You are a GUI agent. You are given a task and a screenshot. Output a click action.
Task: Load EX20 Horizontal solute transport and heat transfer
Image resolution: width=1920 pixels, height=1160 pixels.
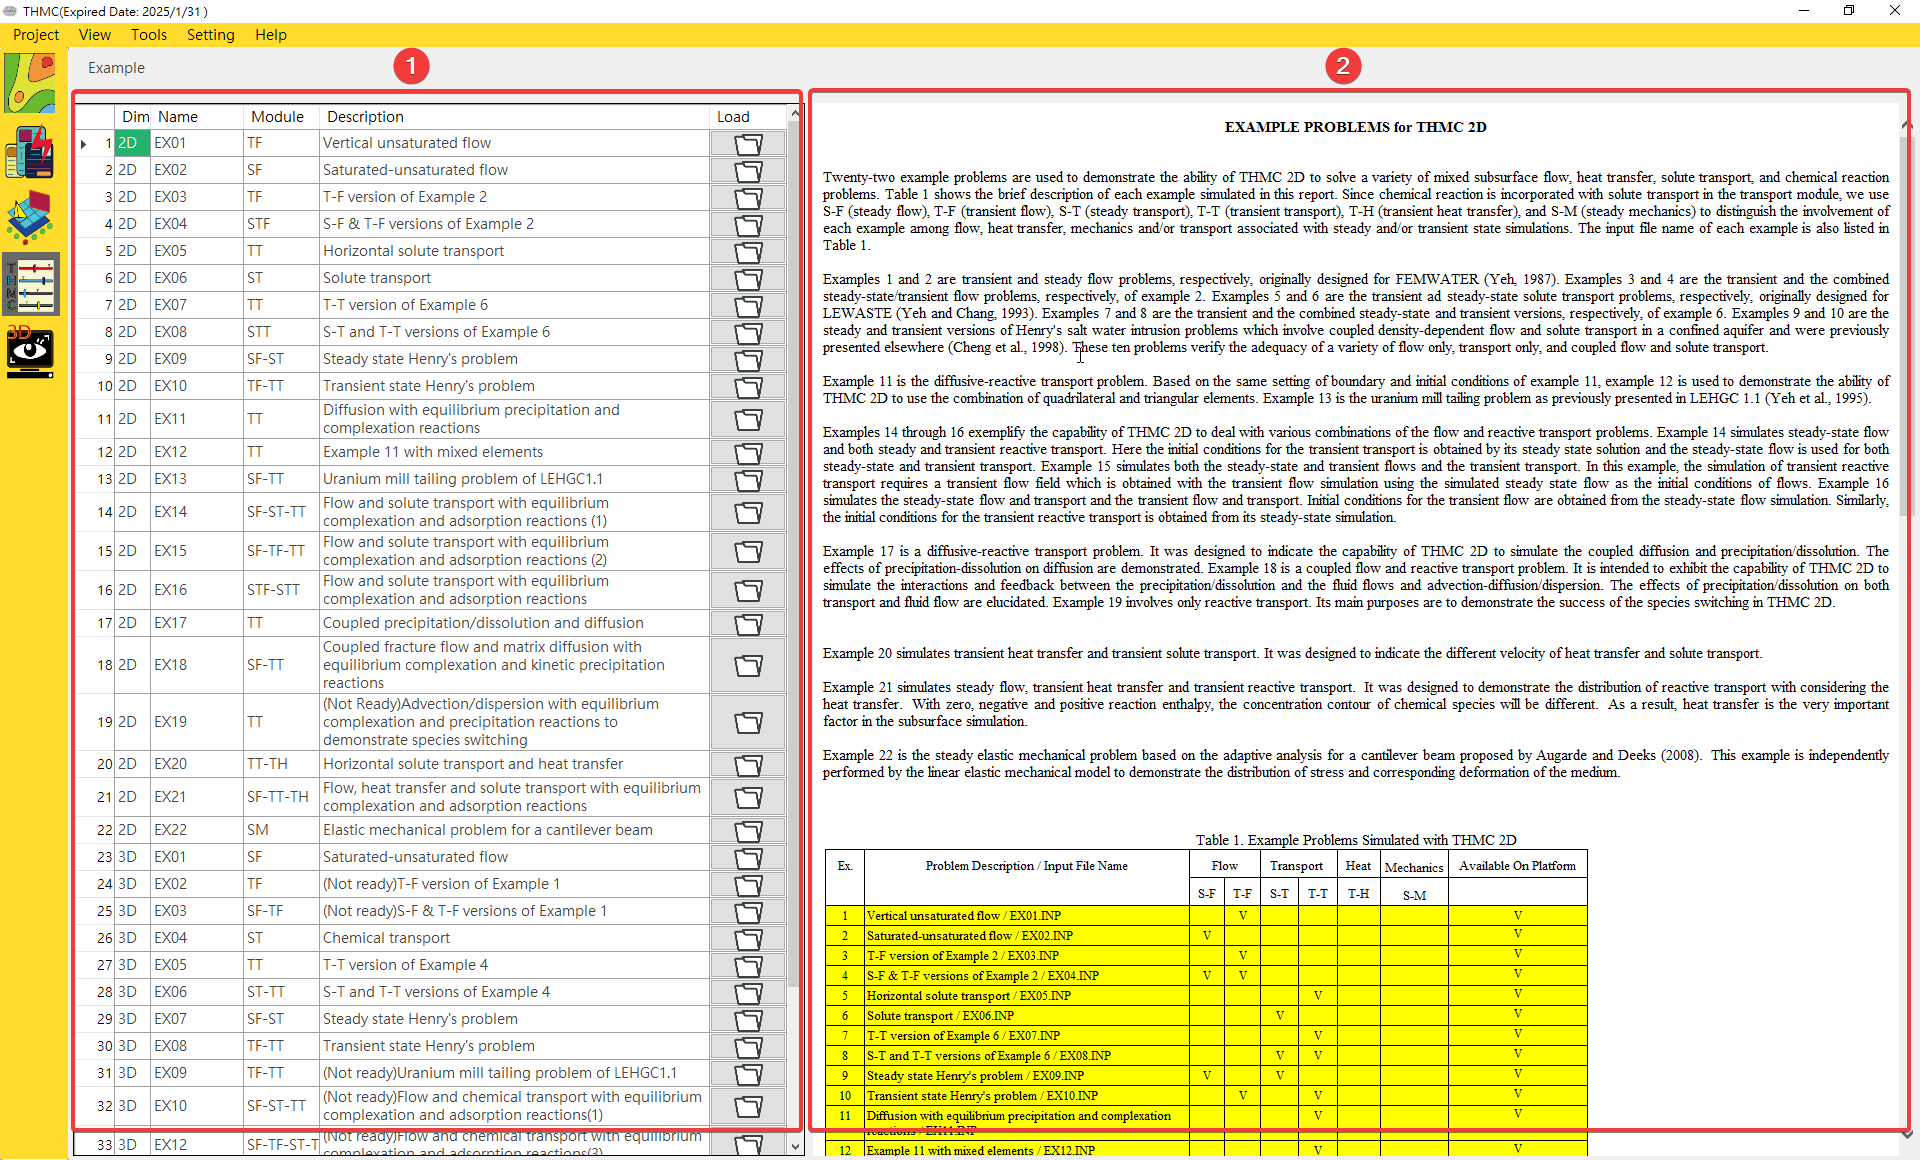[x=748, y=764]
